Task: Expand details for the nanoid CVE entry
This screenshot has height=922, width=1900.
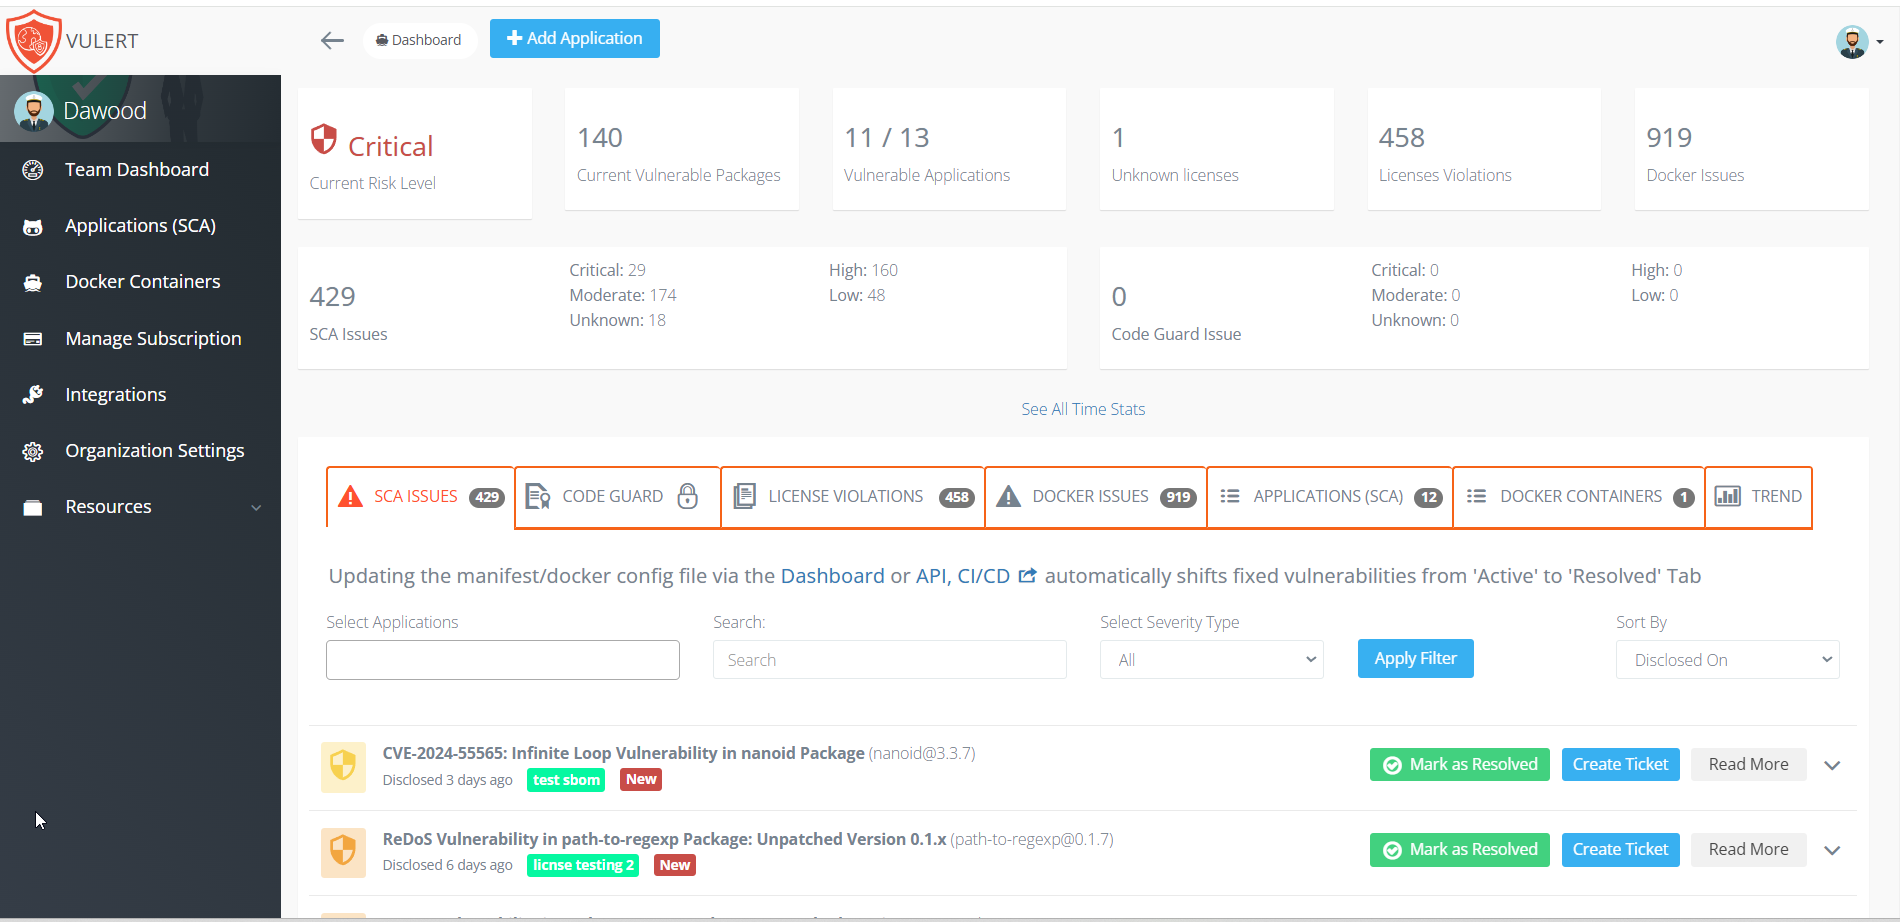Action: coord(1833,765)
